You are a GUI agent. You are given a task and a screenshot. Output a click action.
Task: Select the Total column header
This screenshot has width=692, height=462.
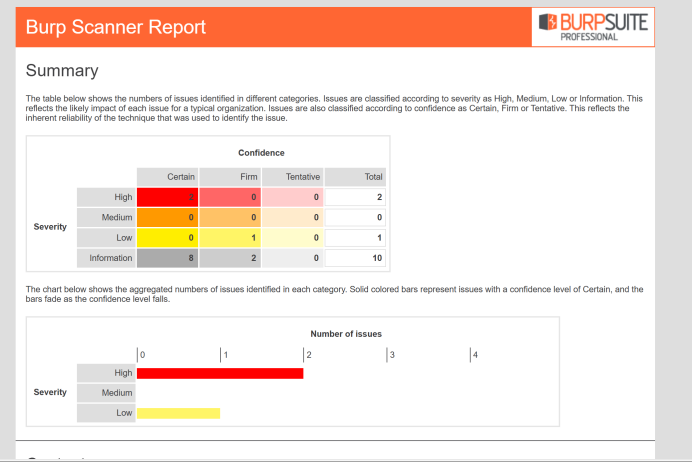[355, 177]
